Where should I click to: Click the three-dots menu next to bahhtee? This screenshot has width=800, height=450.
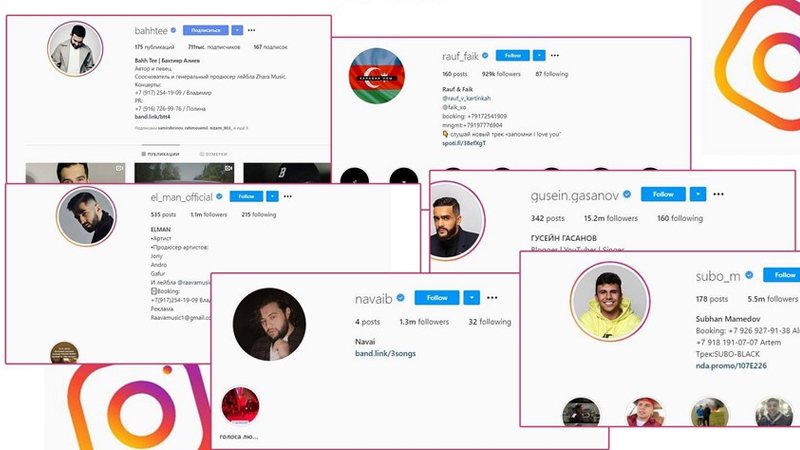click(252, 30)
